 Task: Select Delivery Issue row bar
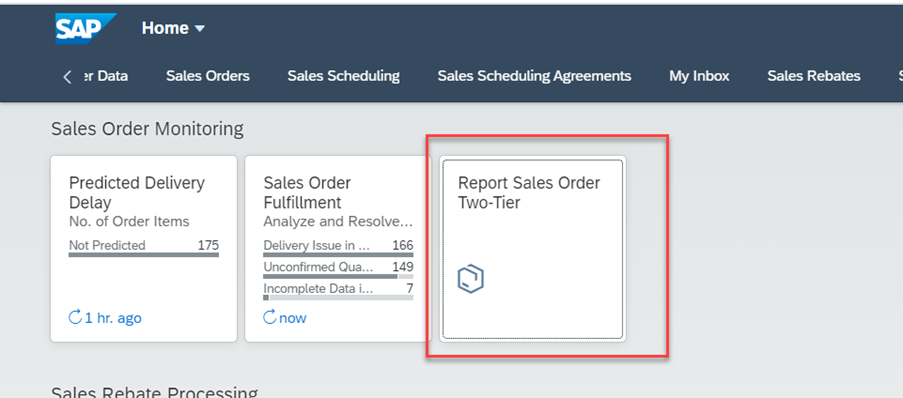tap(338, 255)
